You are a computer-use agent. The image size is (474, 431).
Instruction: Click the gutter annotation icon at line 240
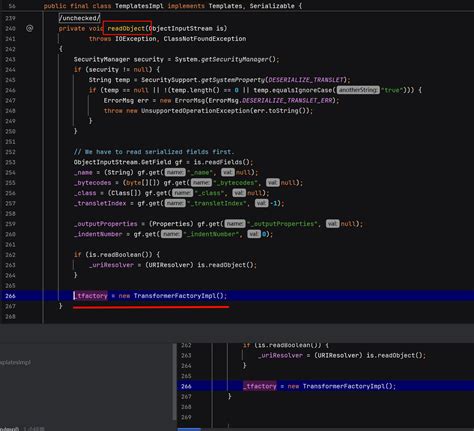click(x=30, y=28)
